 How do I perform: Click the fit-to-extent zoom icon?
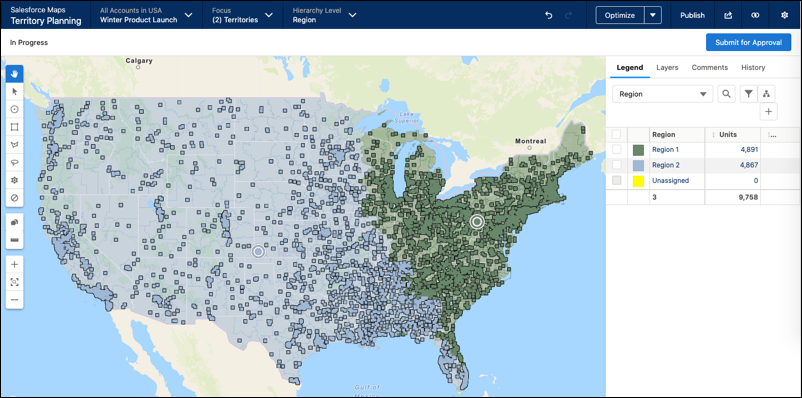(x=14, y=282)
